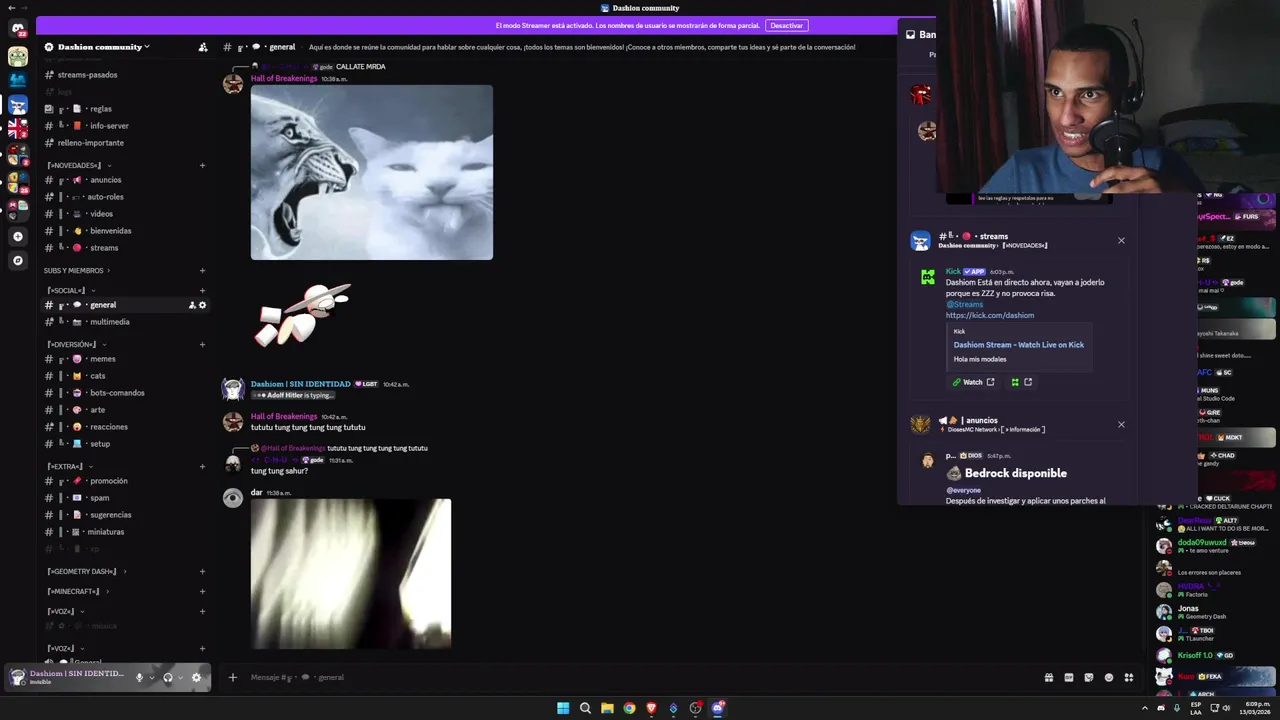The width and height of the screenshot is (1280, 720).
Task: Open microphone input options arrow
Action: [x=152, y=677]
